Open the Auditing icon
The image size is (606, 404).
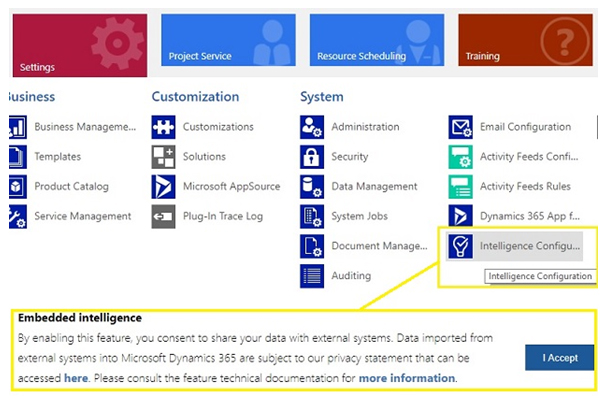(312, 275)
